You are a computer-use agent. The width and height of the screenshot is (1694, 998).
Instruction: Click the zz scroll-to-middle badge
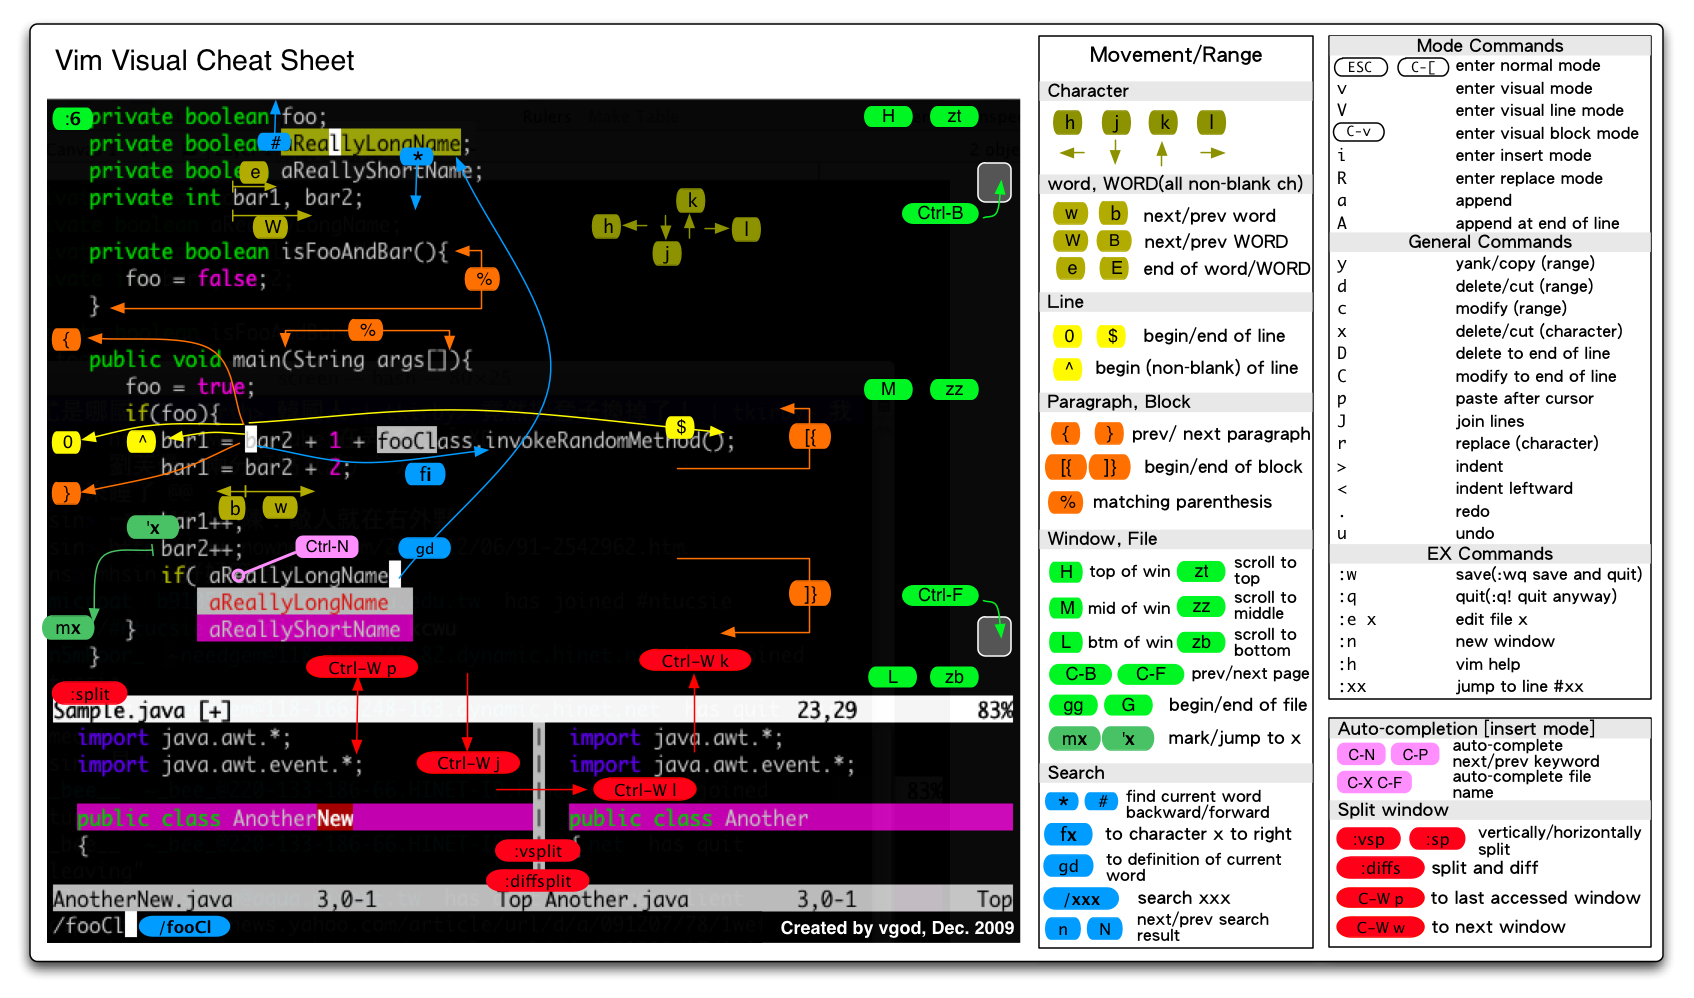click(1201, 606)
